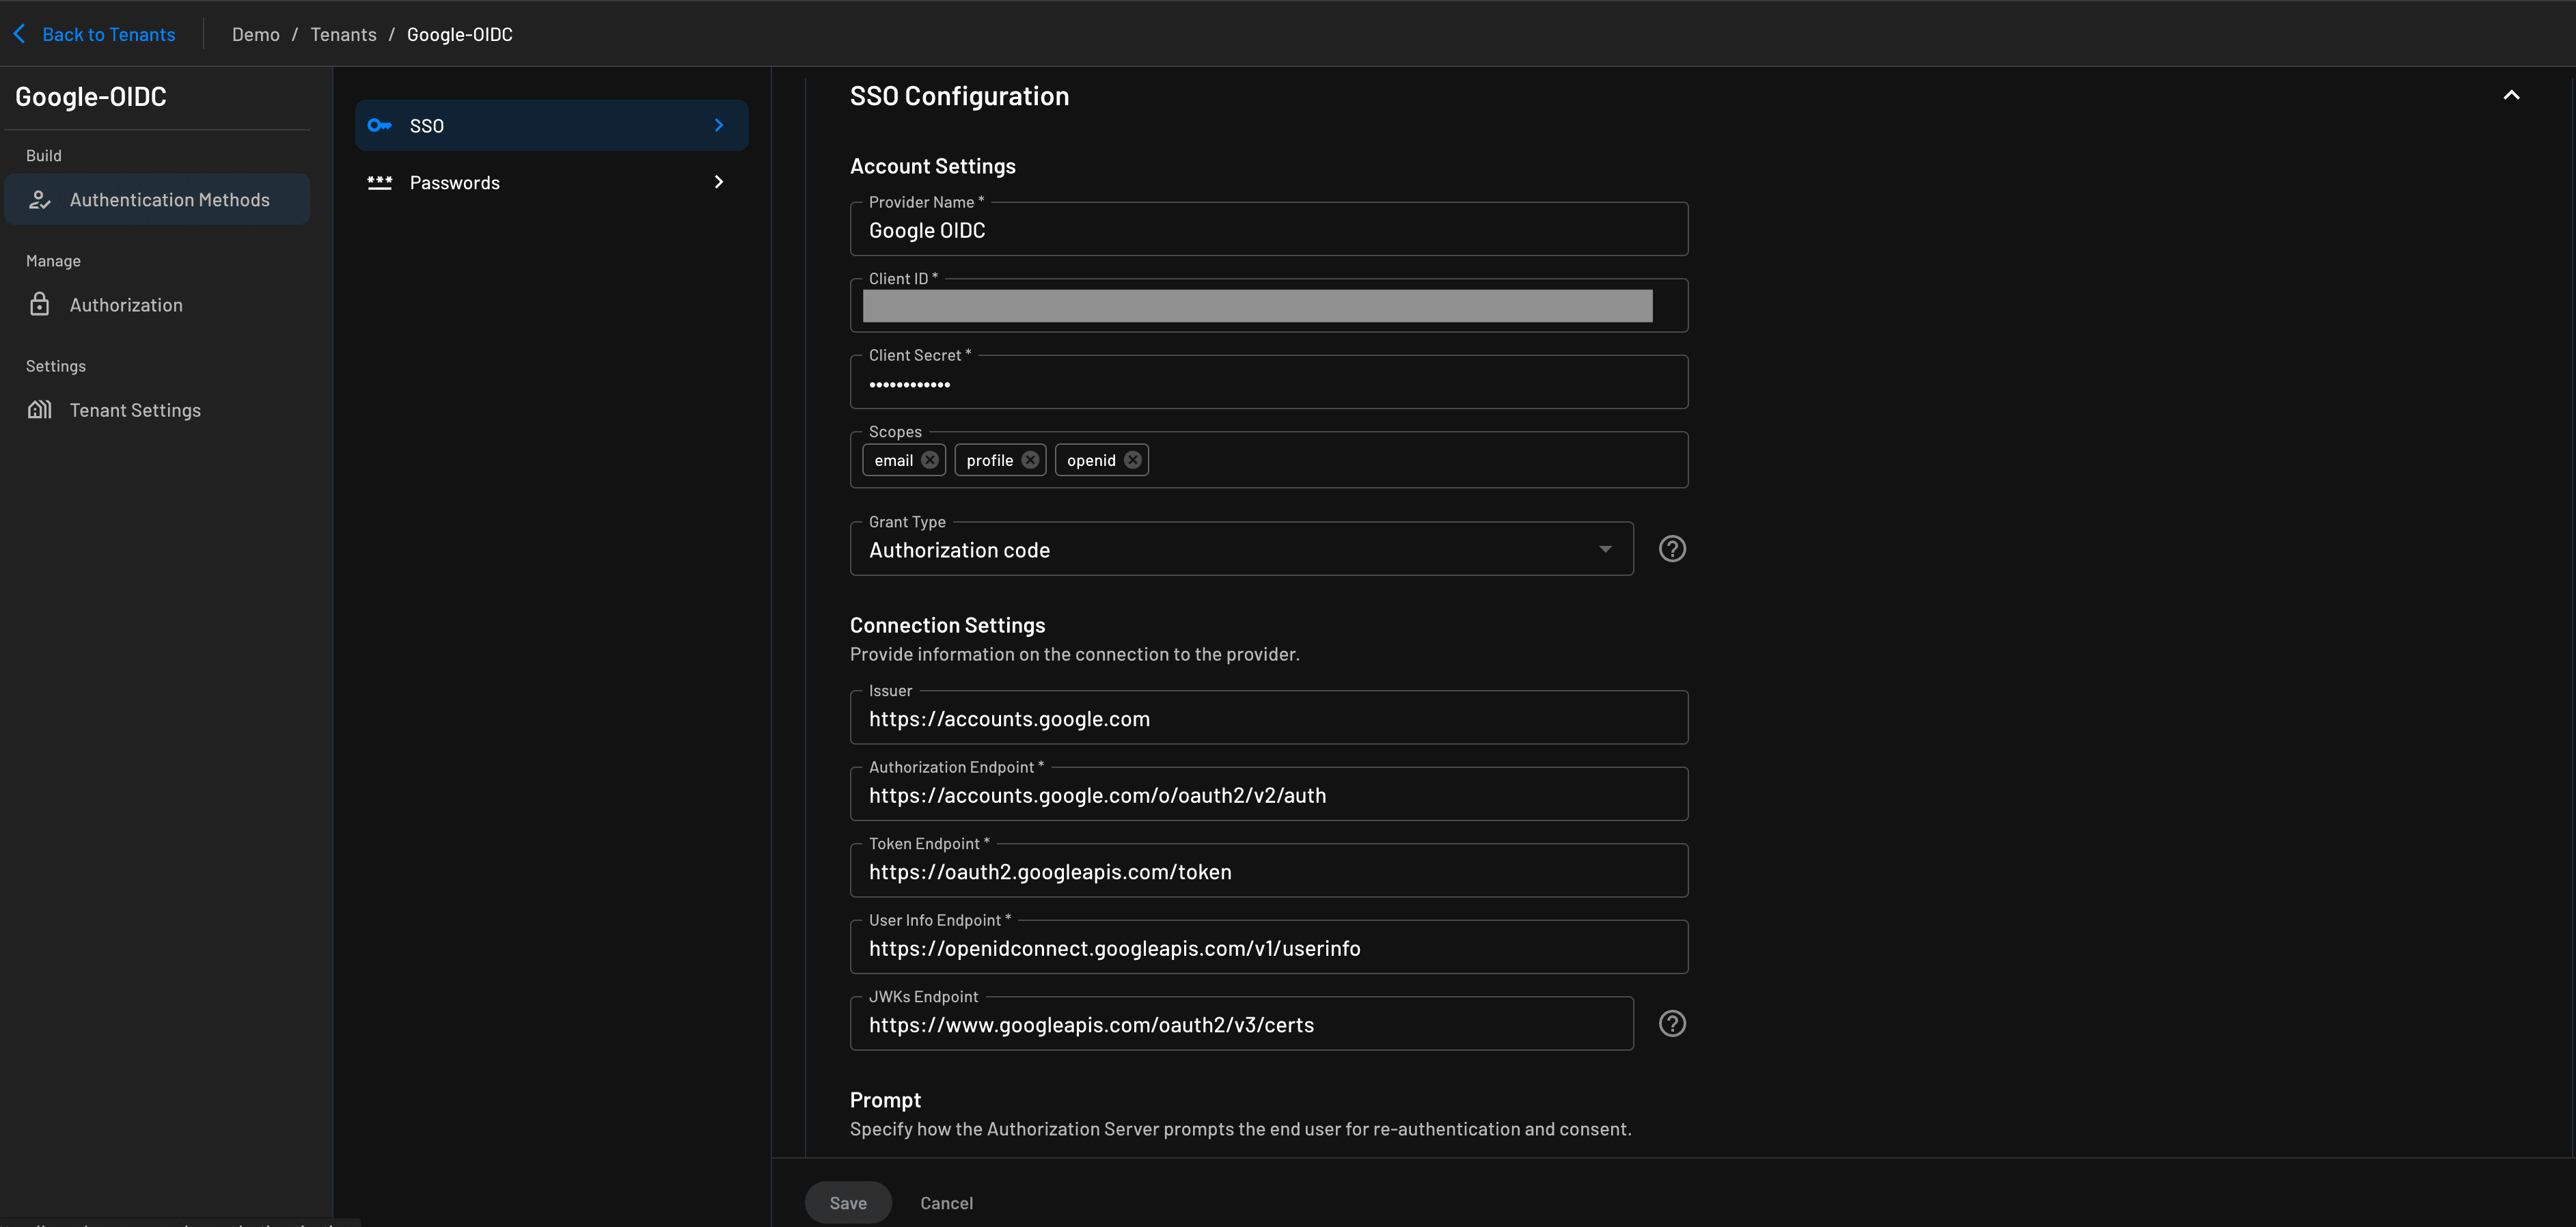Open the Grant Type dropdown
2576x1227 pixels.
pos(1240,550)
